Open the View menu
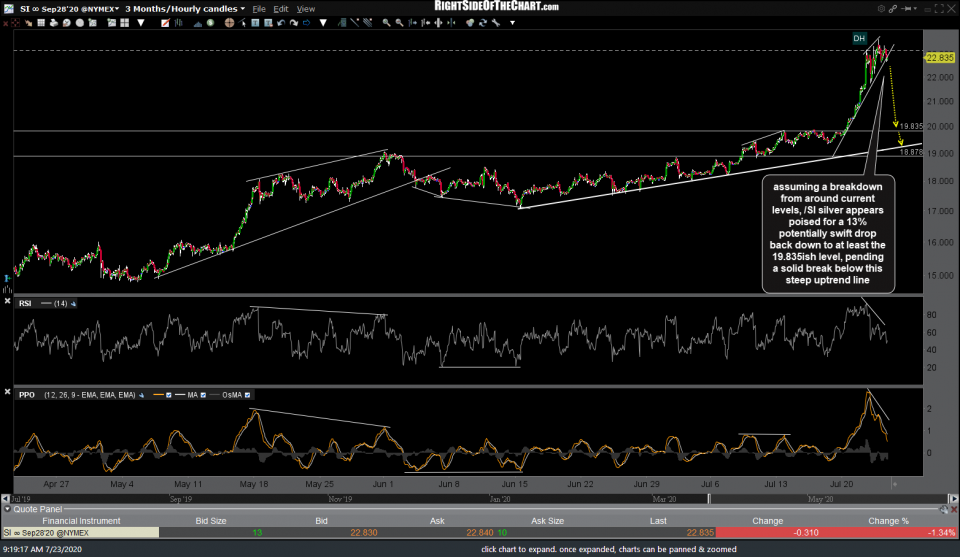Screen dimensions: 960x557 [306, 9]
